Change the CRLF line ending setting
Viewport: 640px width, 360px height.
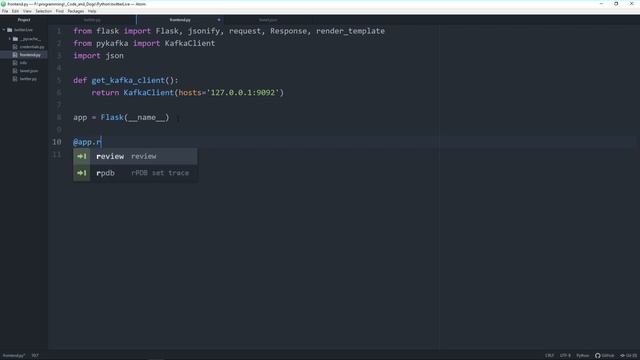[x=549, y=356]
